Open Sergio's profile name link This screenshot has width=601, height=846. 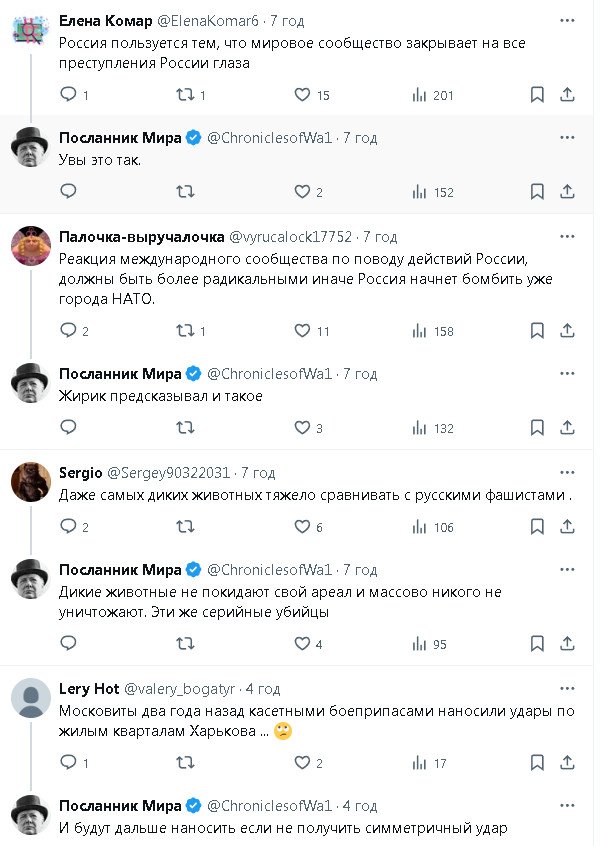point(80,473)
